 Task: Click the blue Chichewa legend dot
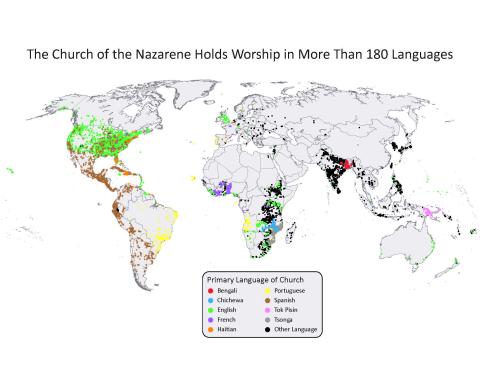point(210,300)
